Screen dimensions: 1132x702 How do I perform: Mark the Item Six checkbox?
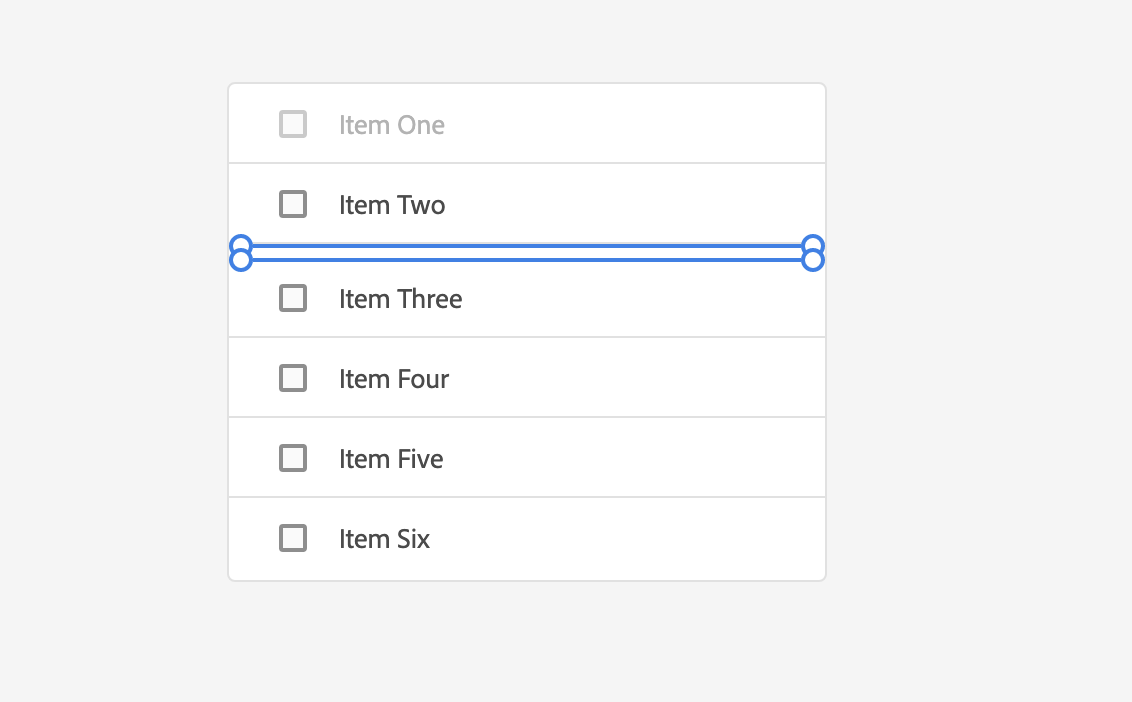coord(293,538)
